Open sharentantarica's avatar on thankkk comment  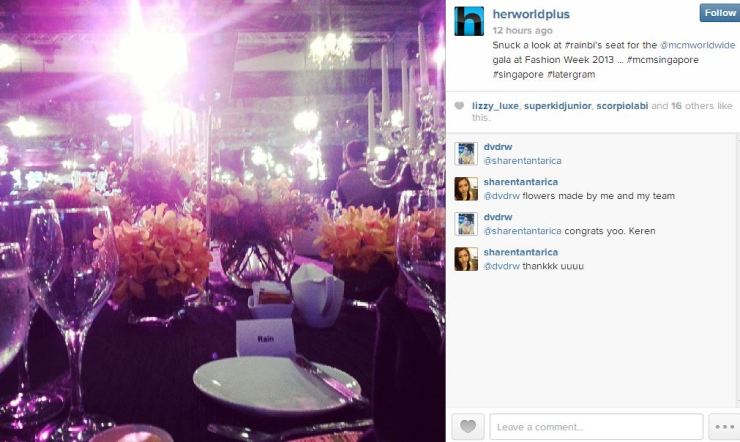pyautogui.click(x=466, y=259)
